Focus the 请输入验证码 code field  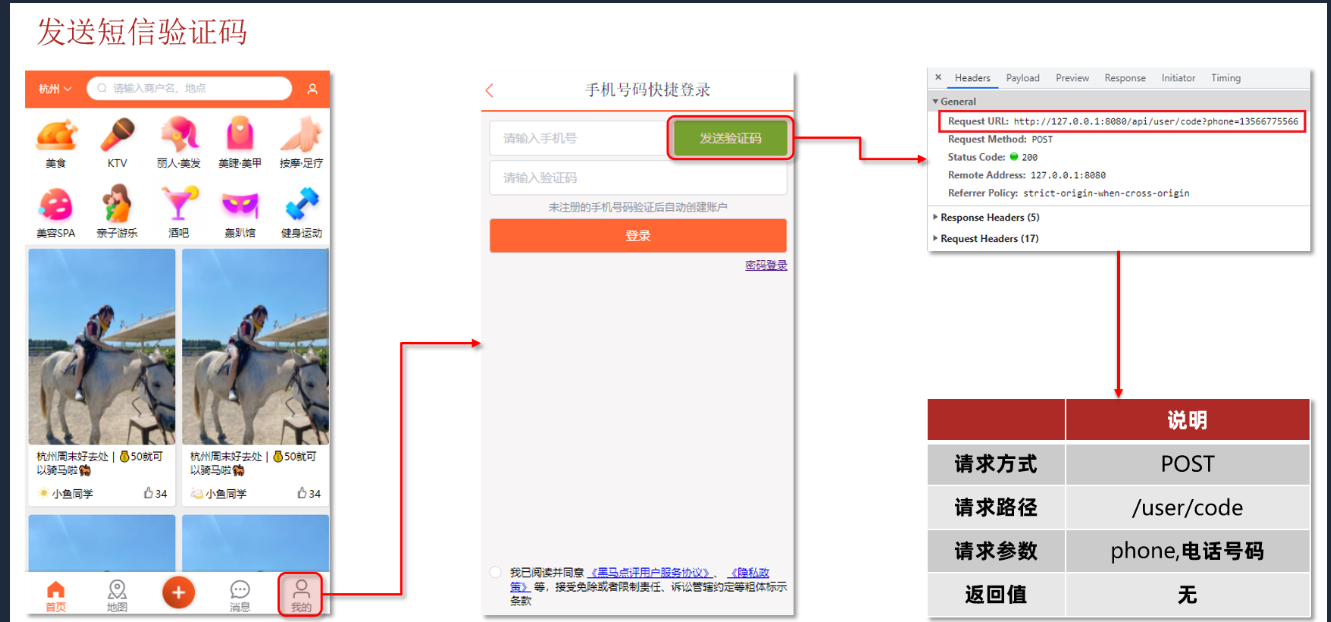click(638, 178)
